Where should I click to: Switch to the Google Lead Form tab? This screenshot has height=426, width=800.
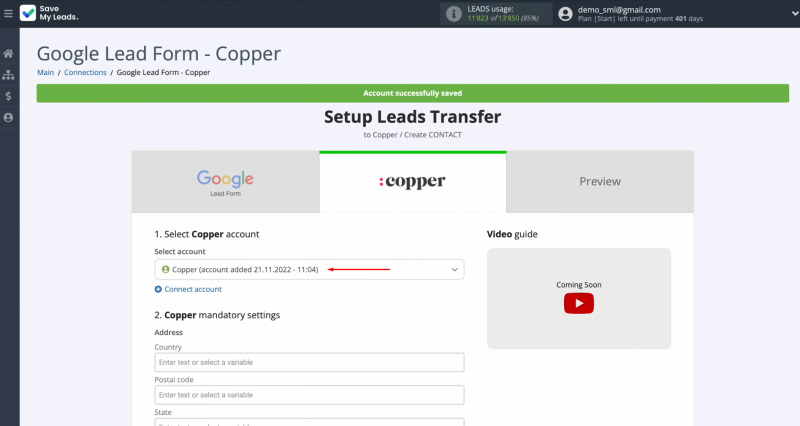[x=226, y=182]
